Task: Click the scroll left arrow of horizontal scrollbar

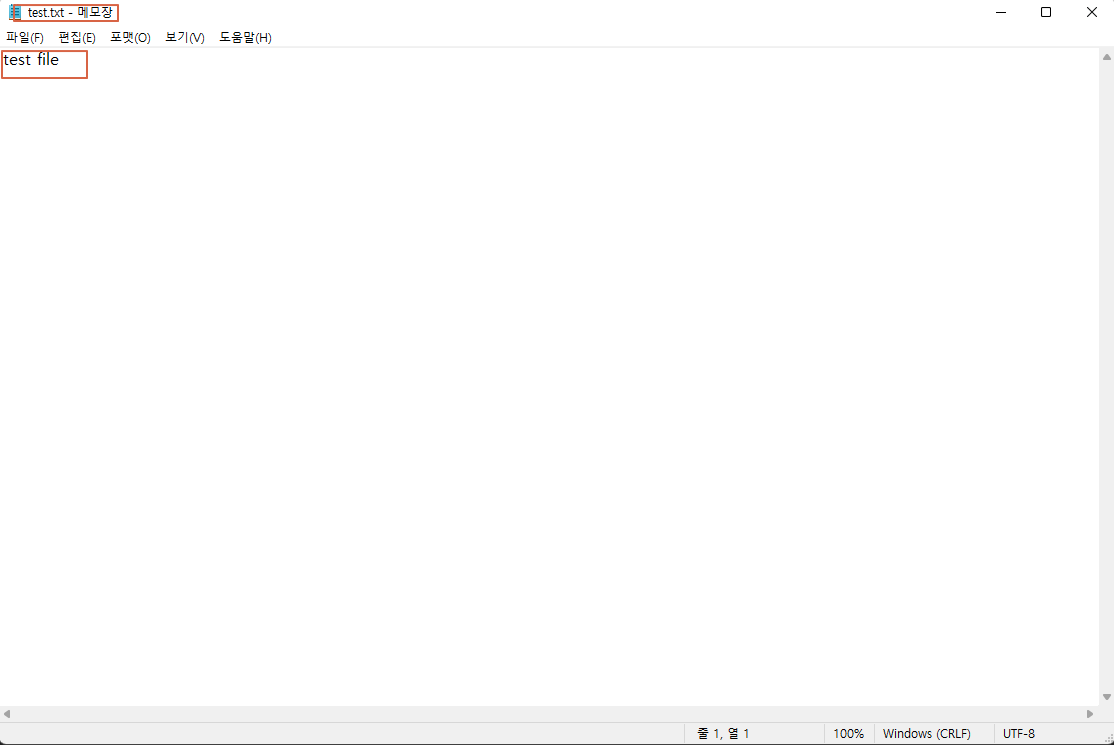Action: coord(6,714)
